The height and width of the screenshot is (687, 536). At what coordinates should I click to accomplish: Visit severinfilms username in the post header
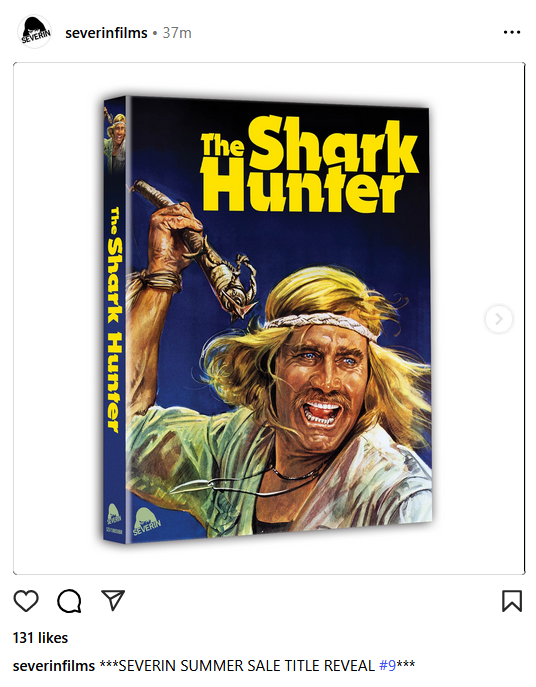click(x=106, y=33)
